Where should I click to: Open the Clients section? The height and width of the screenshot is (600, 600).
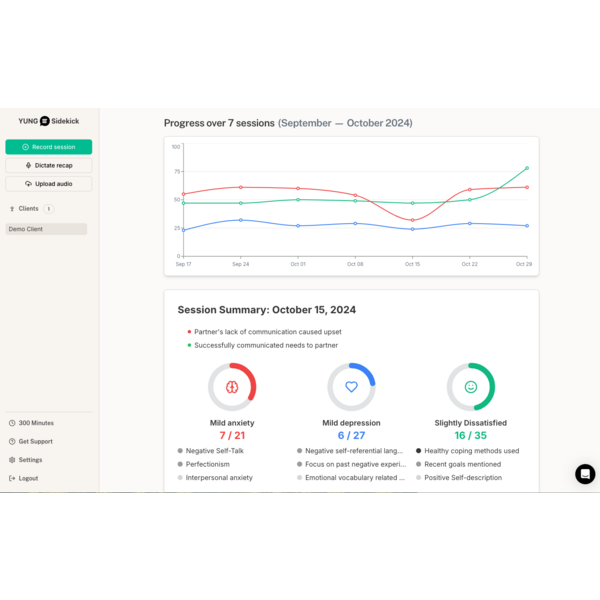coord(28,209)
